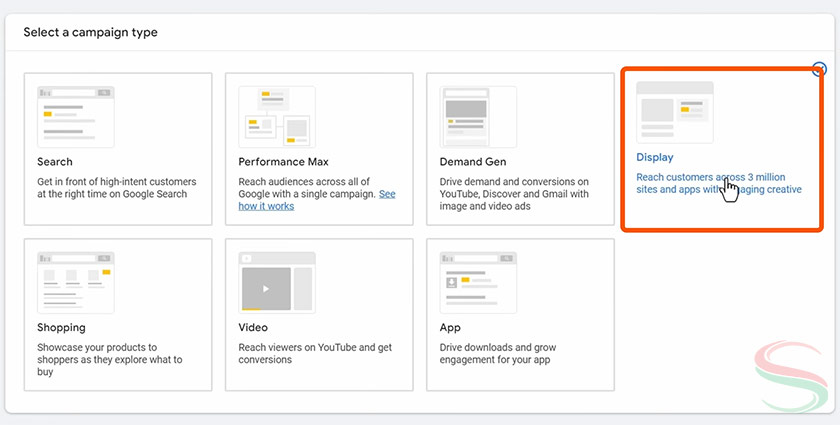Click the Search campaign illustration icon
This screenshot has width=840, height=425.
[x=75, y=116]
